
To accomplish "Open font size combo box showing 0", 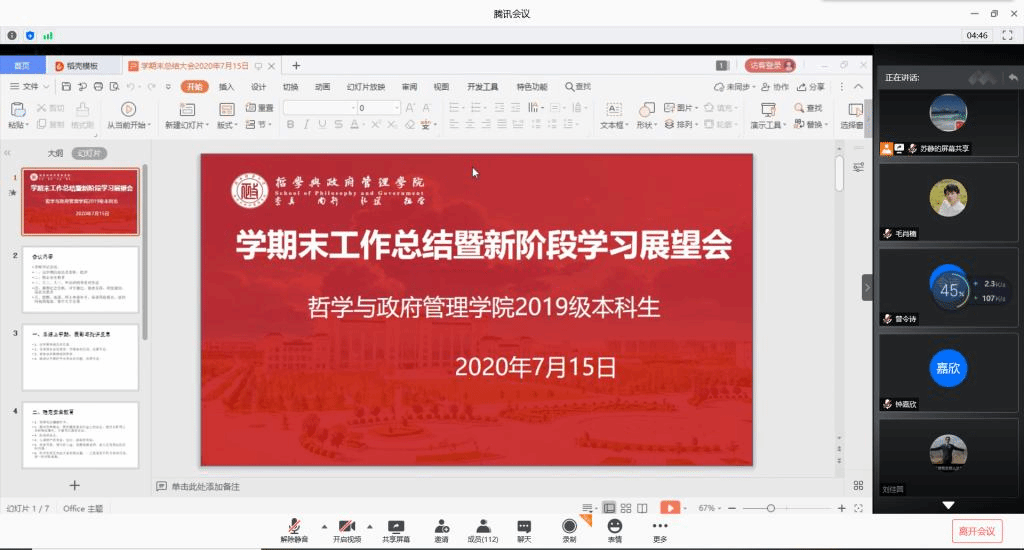I will point(378,108).
